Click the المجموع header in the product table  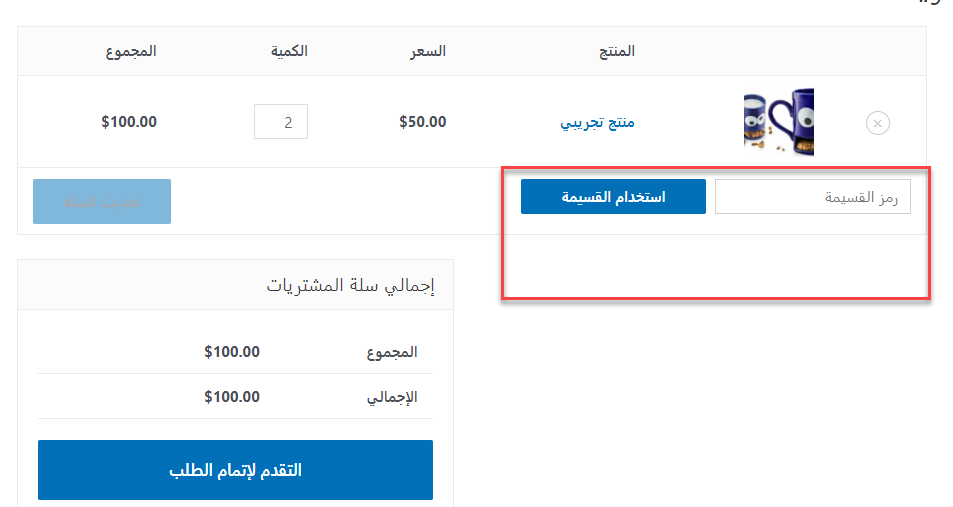click(131, 51)
